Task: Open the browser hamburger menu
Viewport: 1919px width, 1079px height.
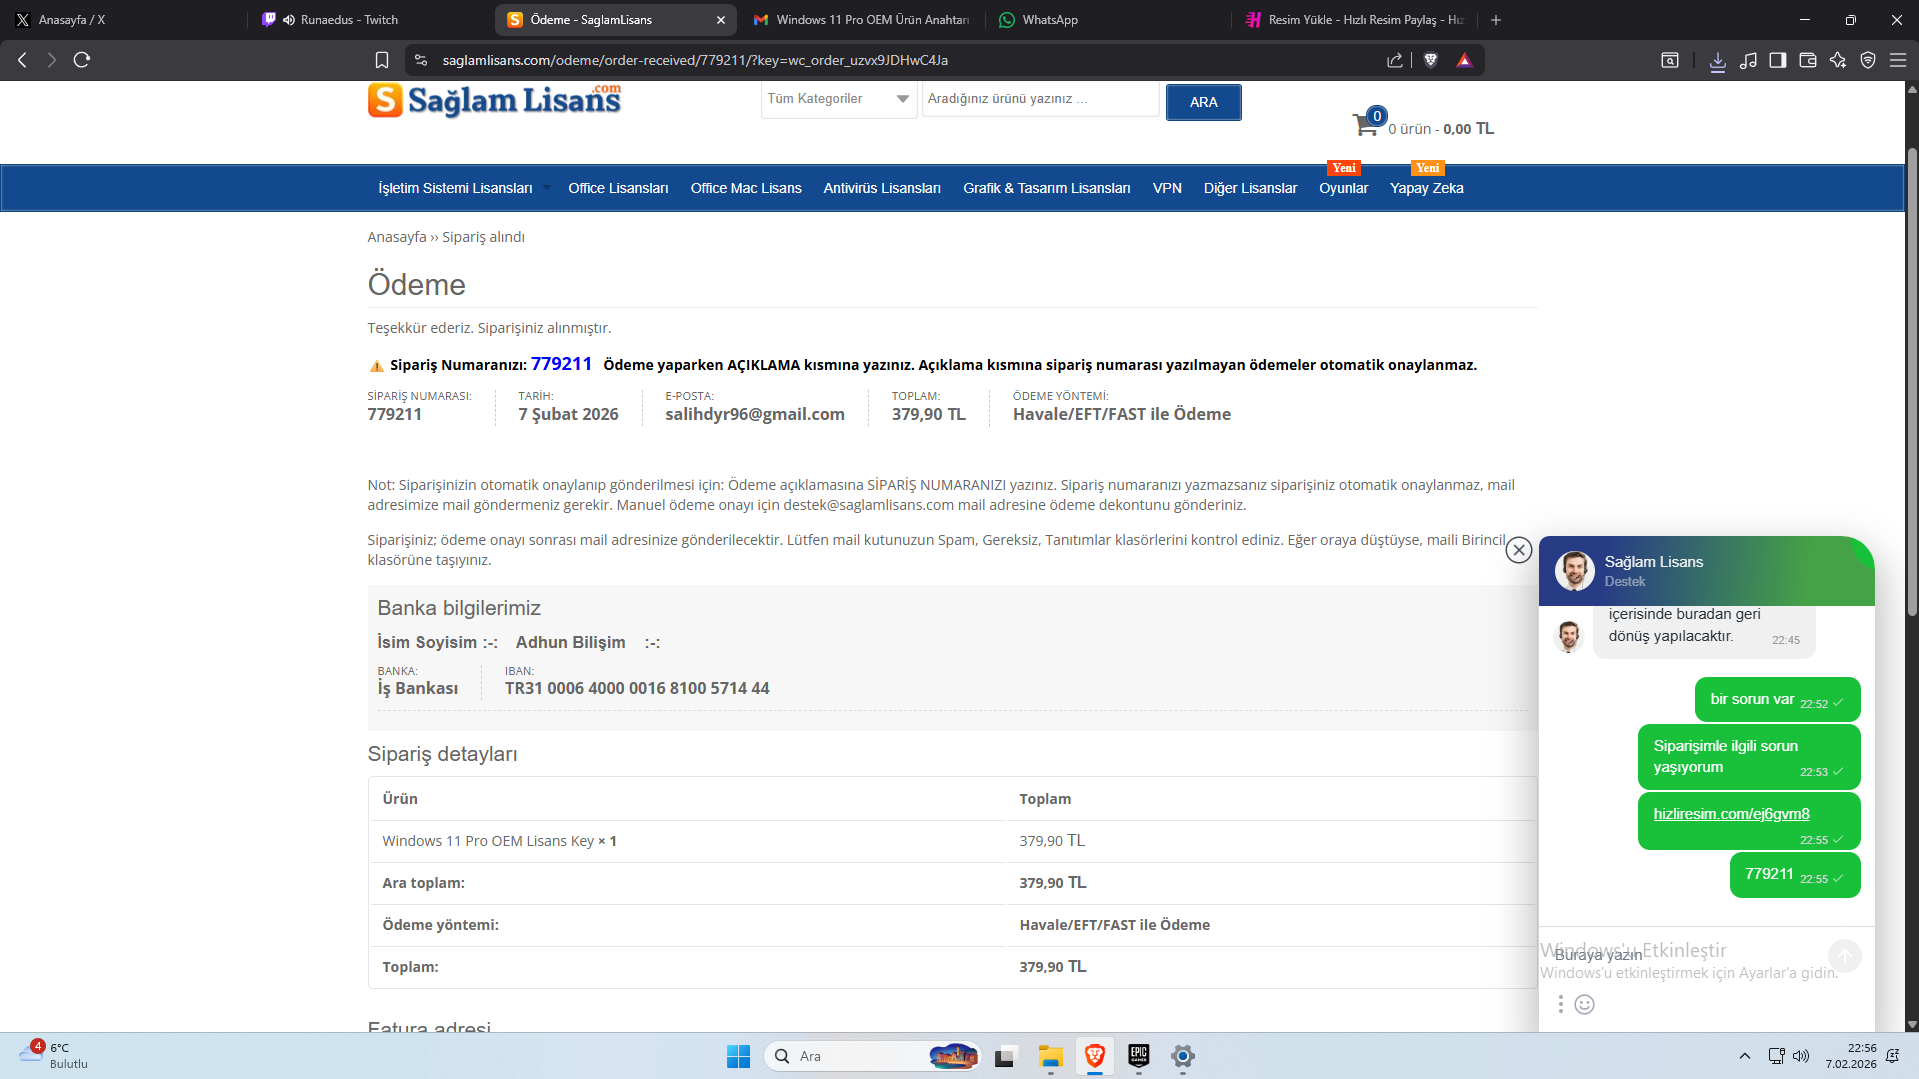Action: point(1898,60)
